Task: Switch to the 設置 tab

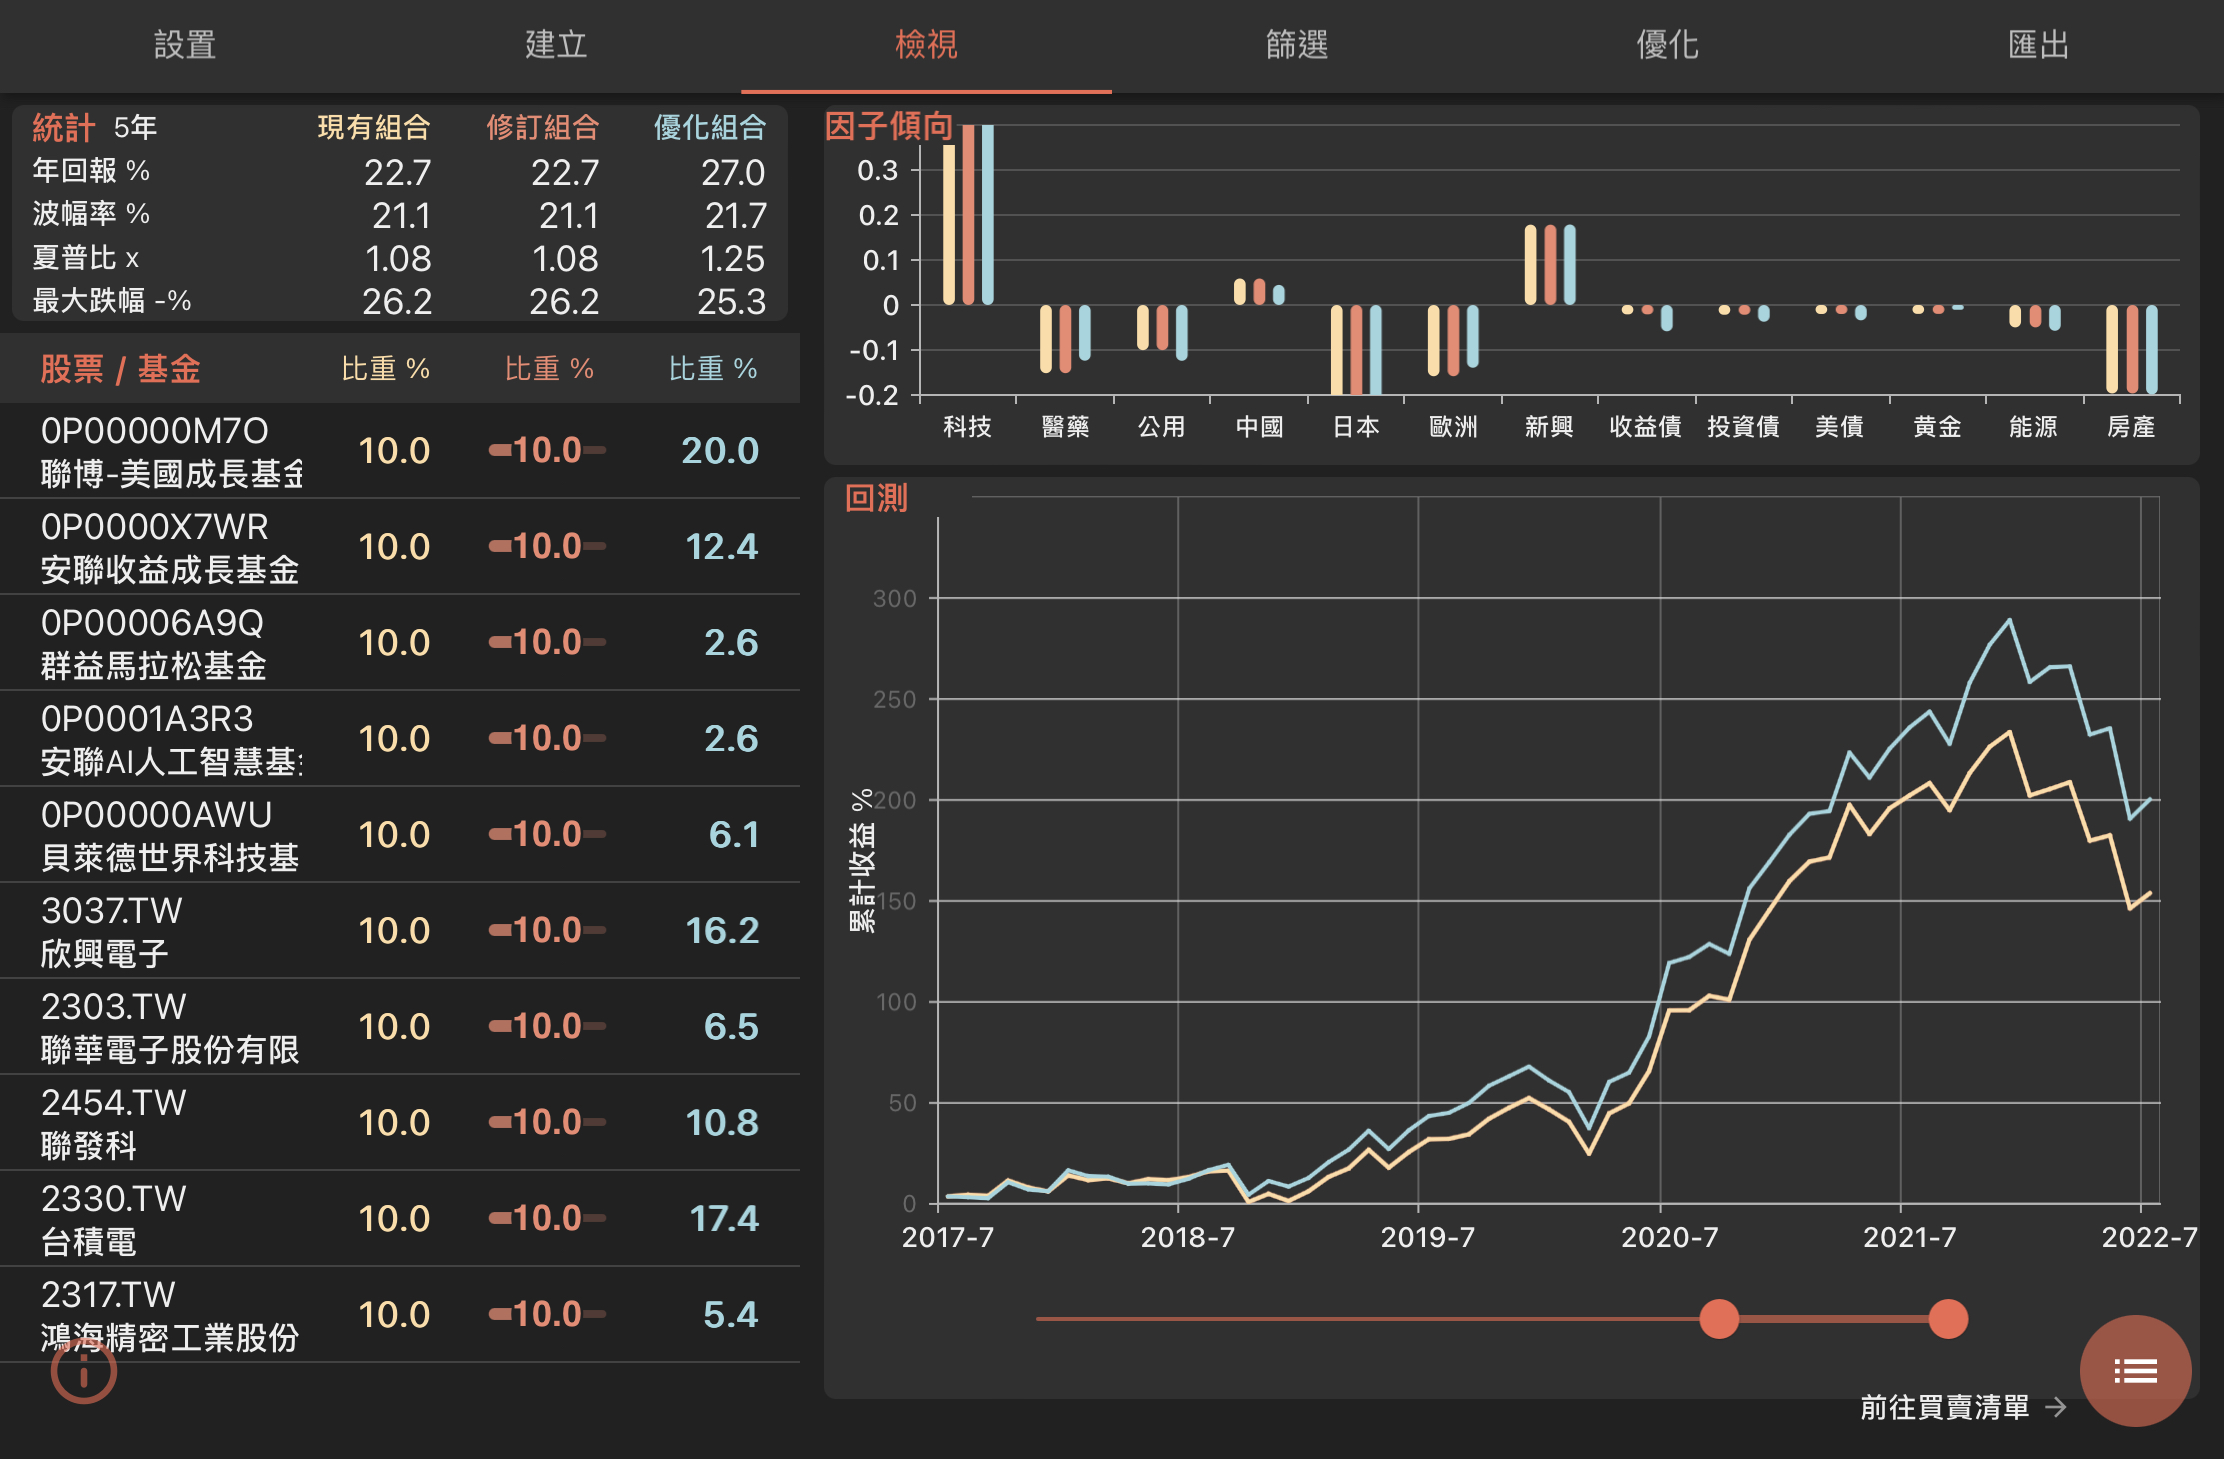Action: coord(185,45)
